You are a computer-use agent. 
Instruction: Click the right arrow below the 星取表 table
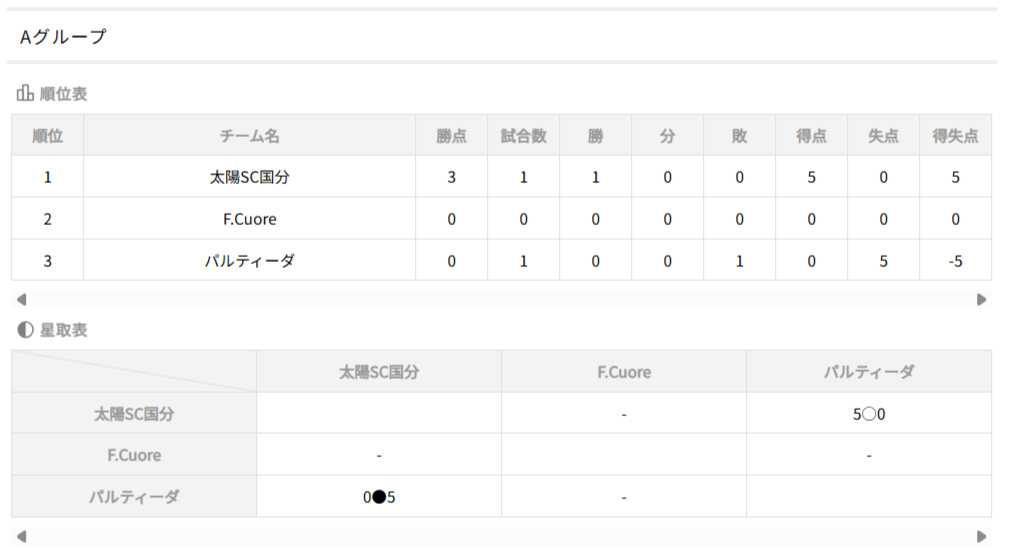tap(982, 536)
